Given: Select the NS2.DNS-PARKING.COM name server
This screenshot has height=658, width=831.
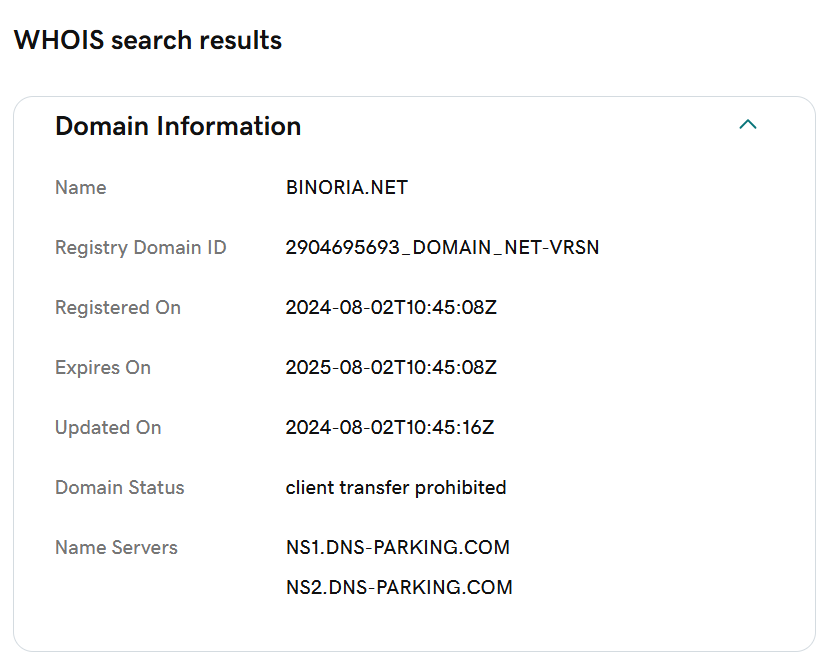Looking at the screenshot, I should point(399,588).
